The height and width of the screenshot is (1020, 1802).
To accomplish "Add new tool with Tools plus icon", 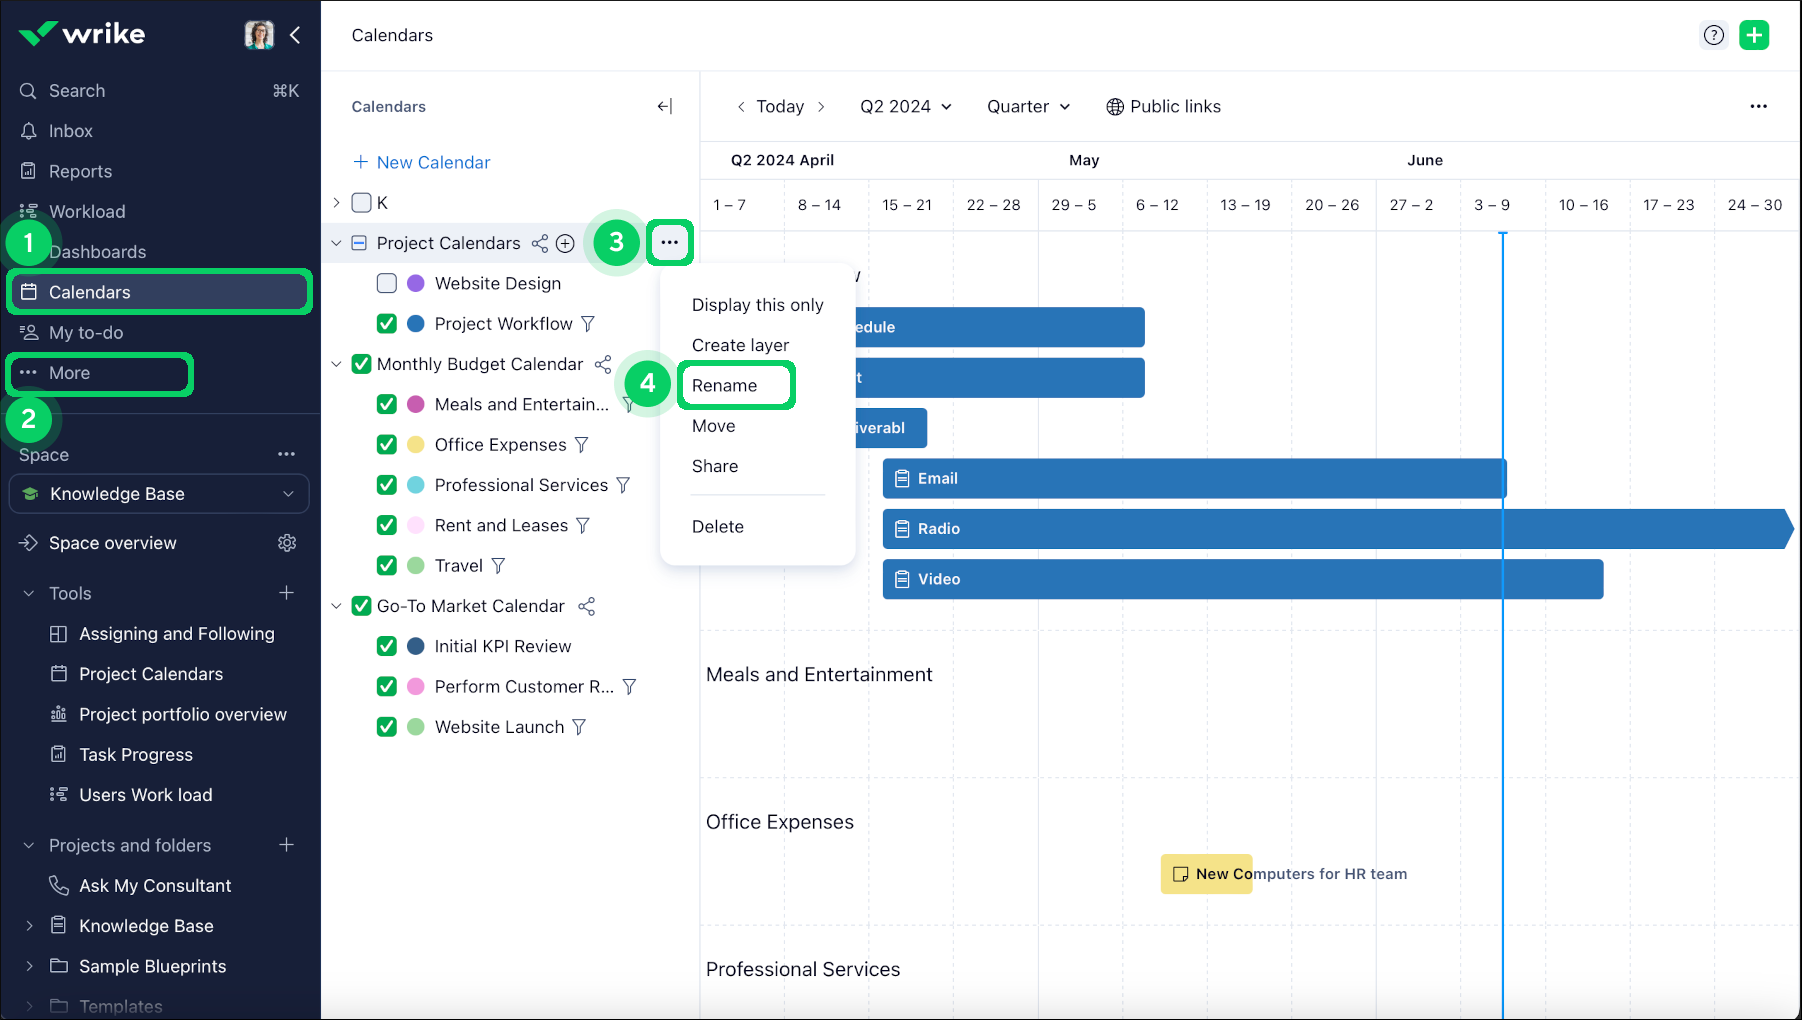I will click(x=287, y=593).
